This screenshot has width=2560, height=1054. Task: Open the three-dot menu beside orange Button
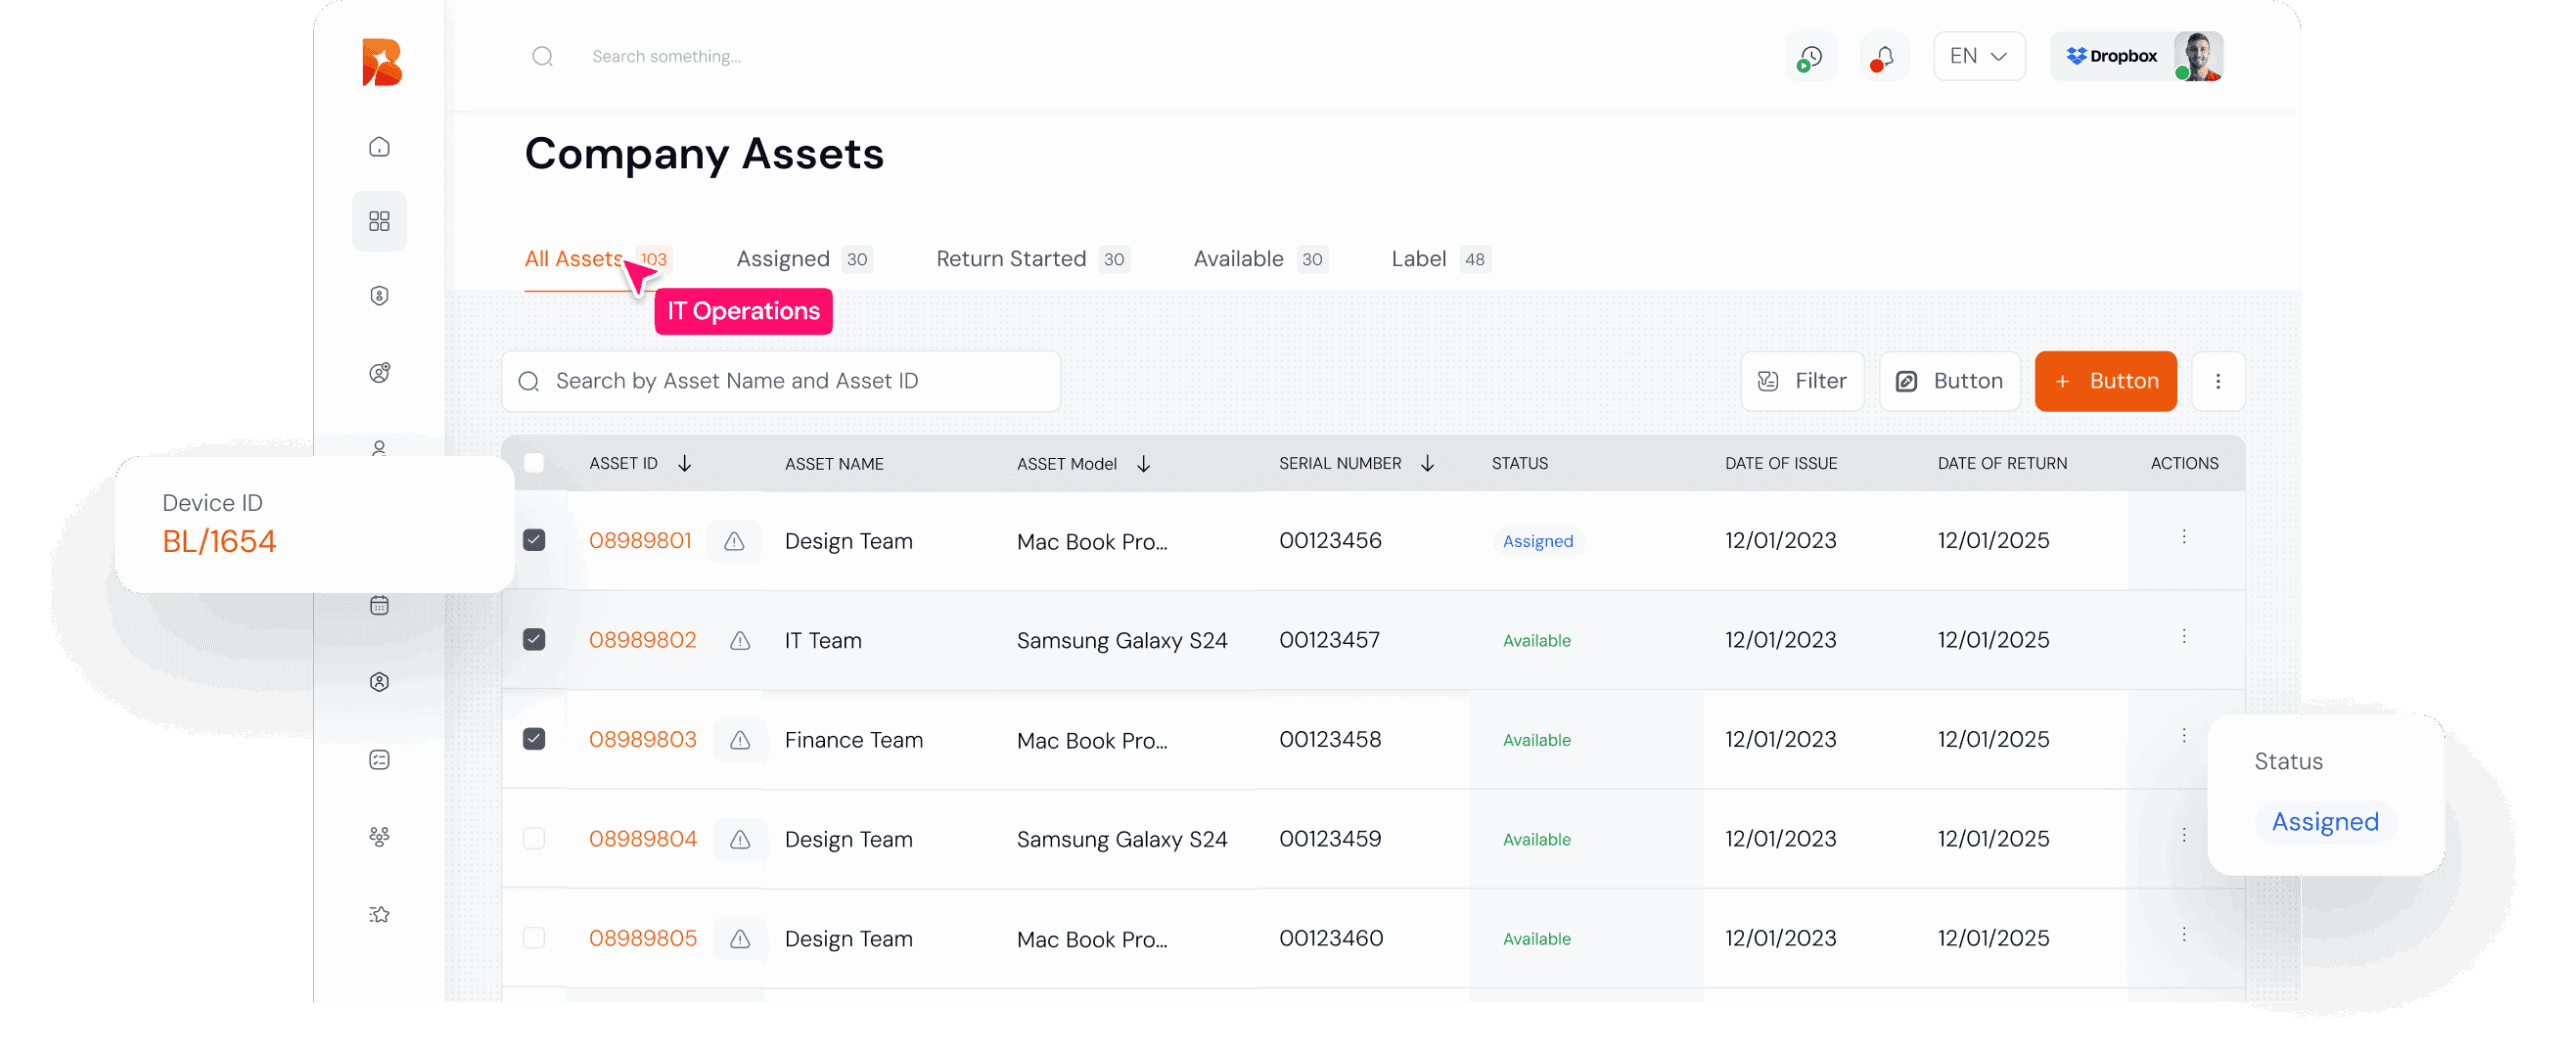pos(2217,381)
